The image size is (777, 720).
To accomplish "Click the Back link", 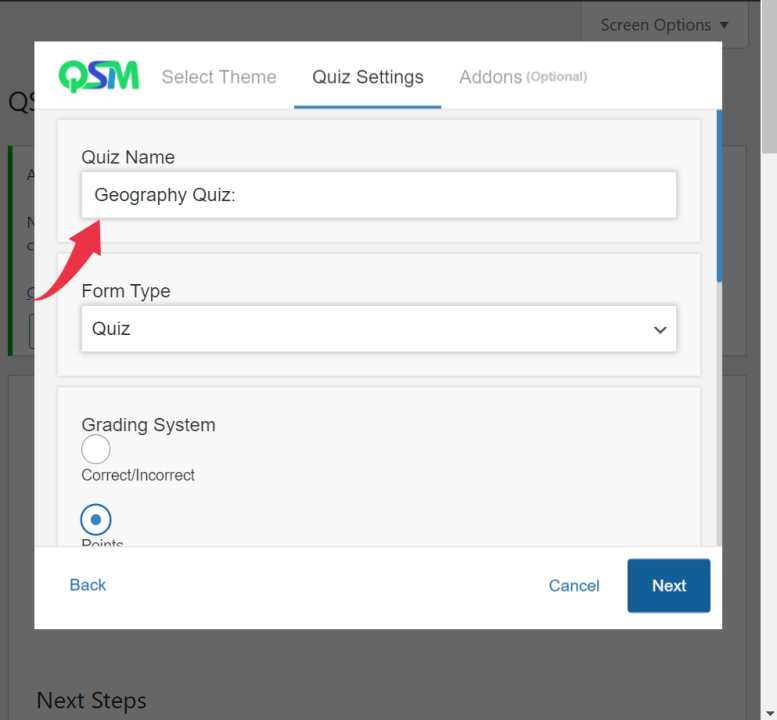I will (88, 585).
